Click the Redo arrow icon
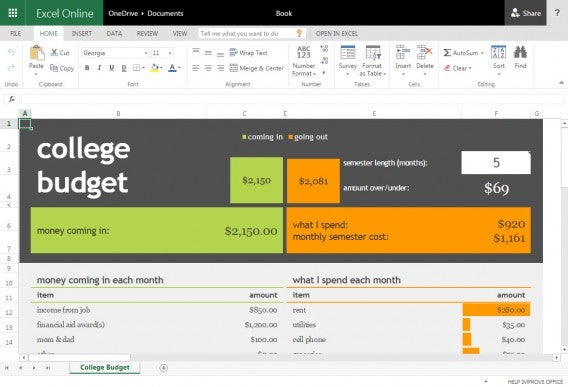This screenshot has height=387, width=568. tap(11, 68)
